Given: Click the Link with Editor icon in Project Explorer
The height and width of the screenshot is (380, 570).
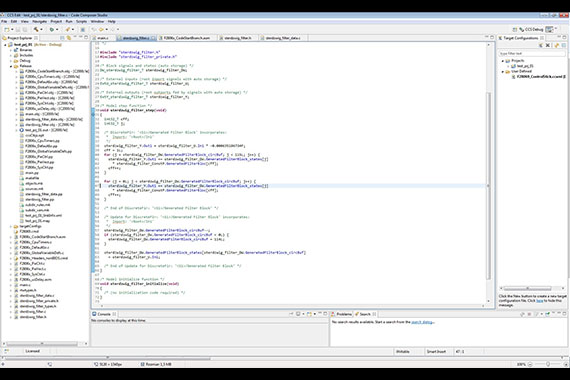Looking at the screenshot, I should point(69,38).
